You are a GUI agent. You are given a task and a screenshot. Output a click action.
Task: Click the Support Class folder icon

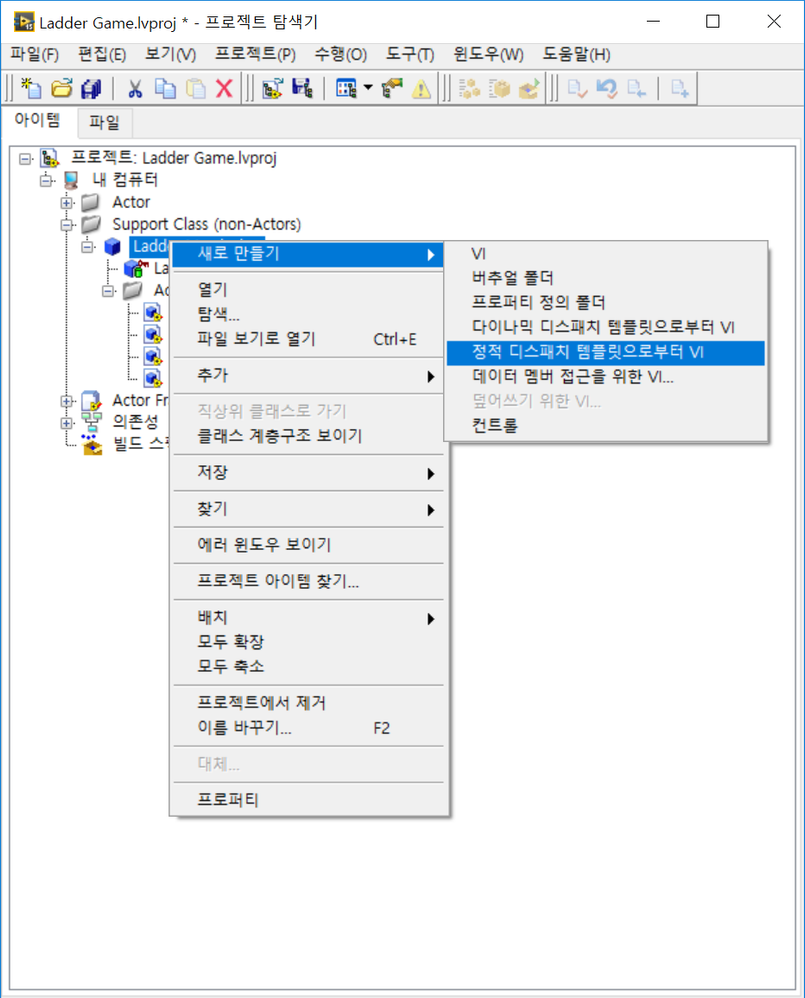point(91,224)
